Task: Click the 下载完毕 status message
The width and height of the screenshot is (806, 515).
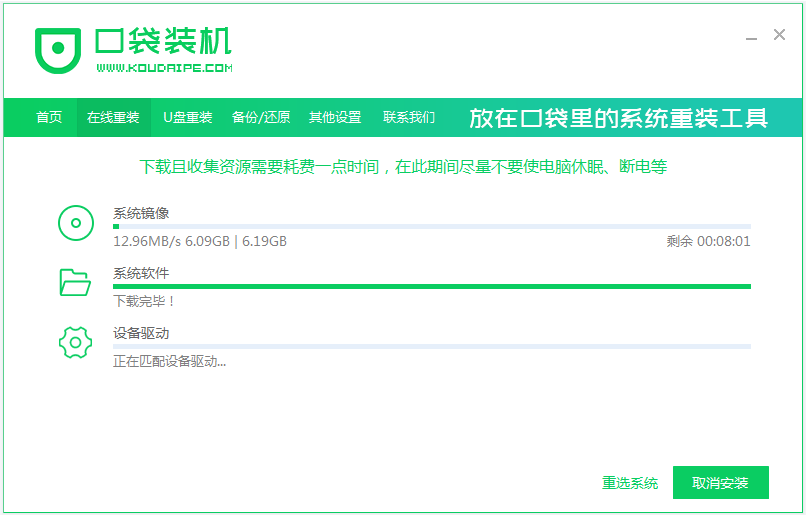Action: (144, 301)
